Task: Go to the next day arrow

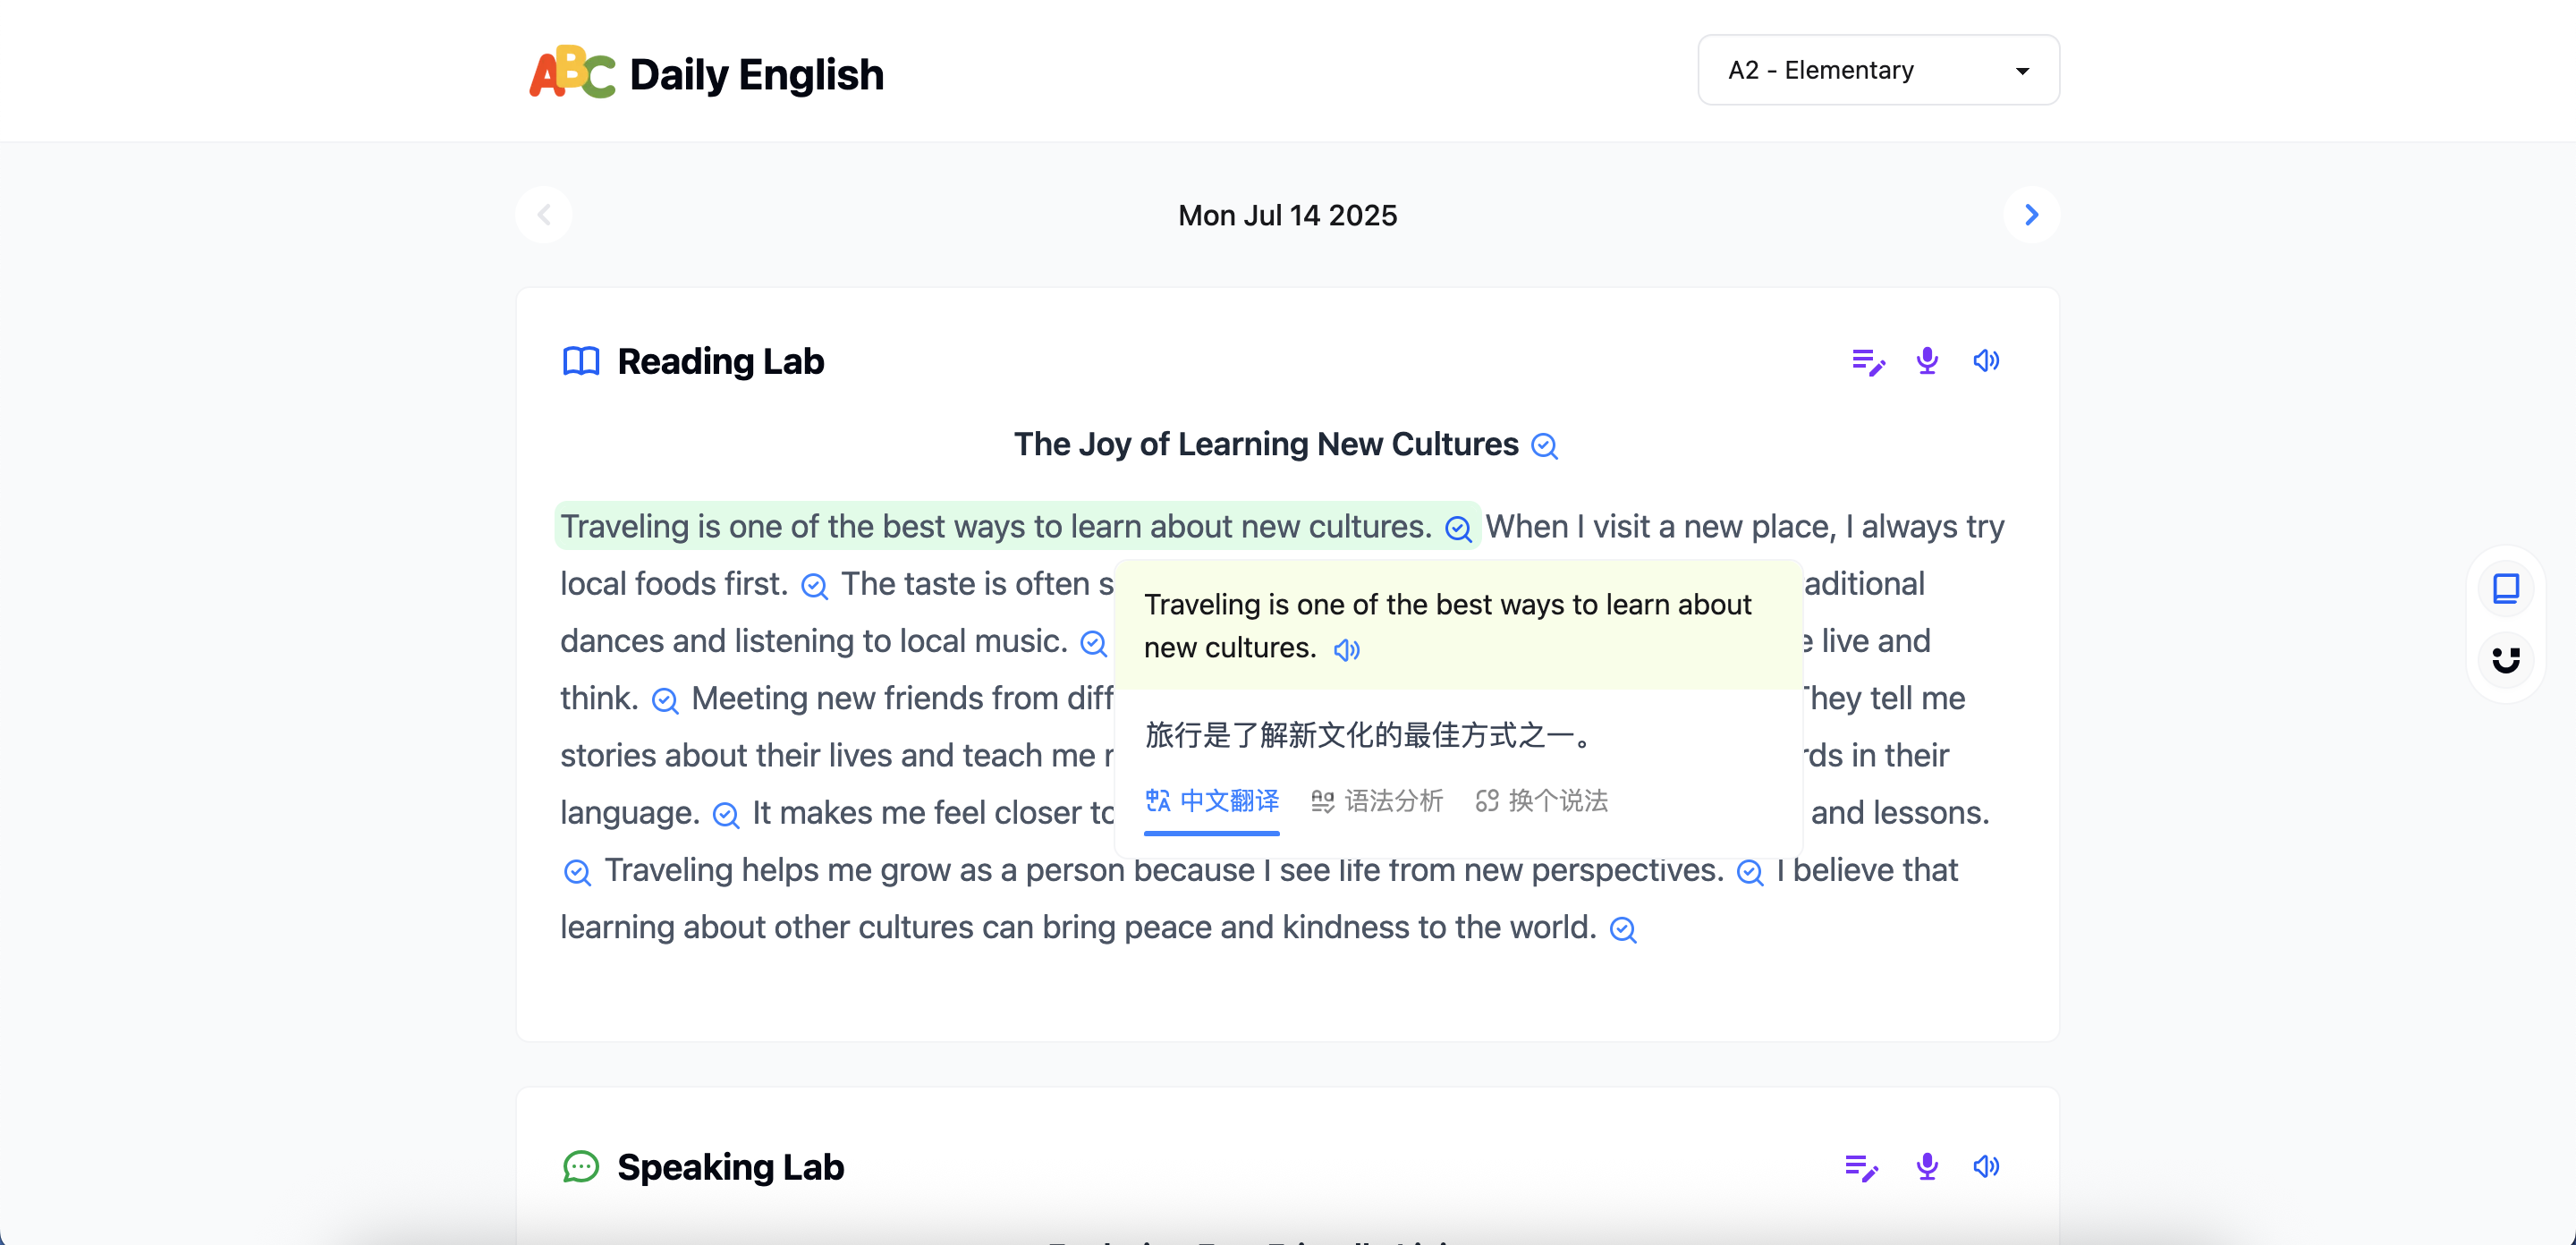Action: pos(2031,215)
